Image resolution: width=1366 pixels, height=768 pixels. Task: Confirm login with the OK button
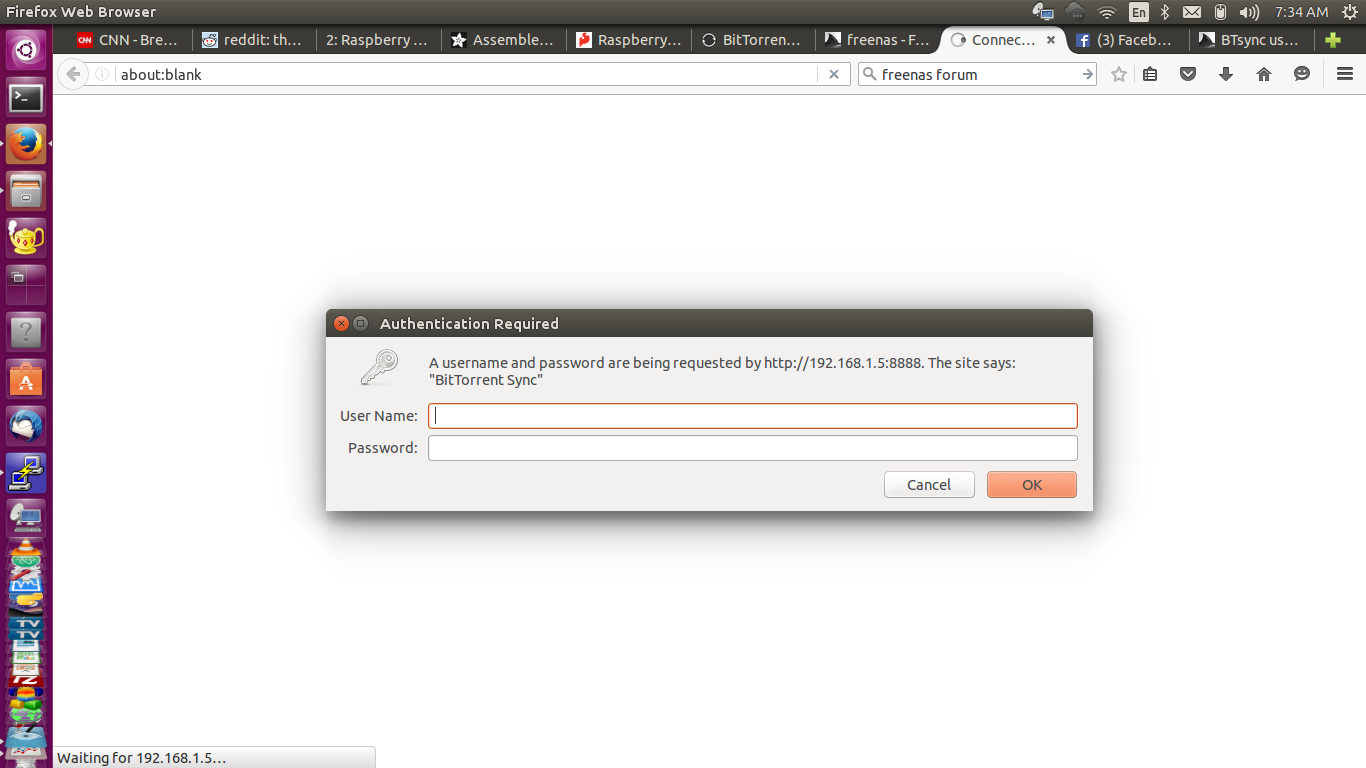pos(1032,484)
